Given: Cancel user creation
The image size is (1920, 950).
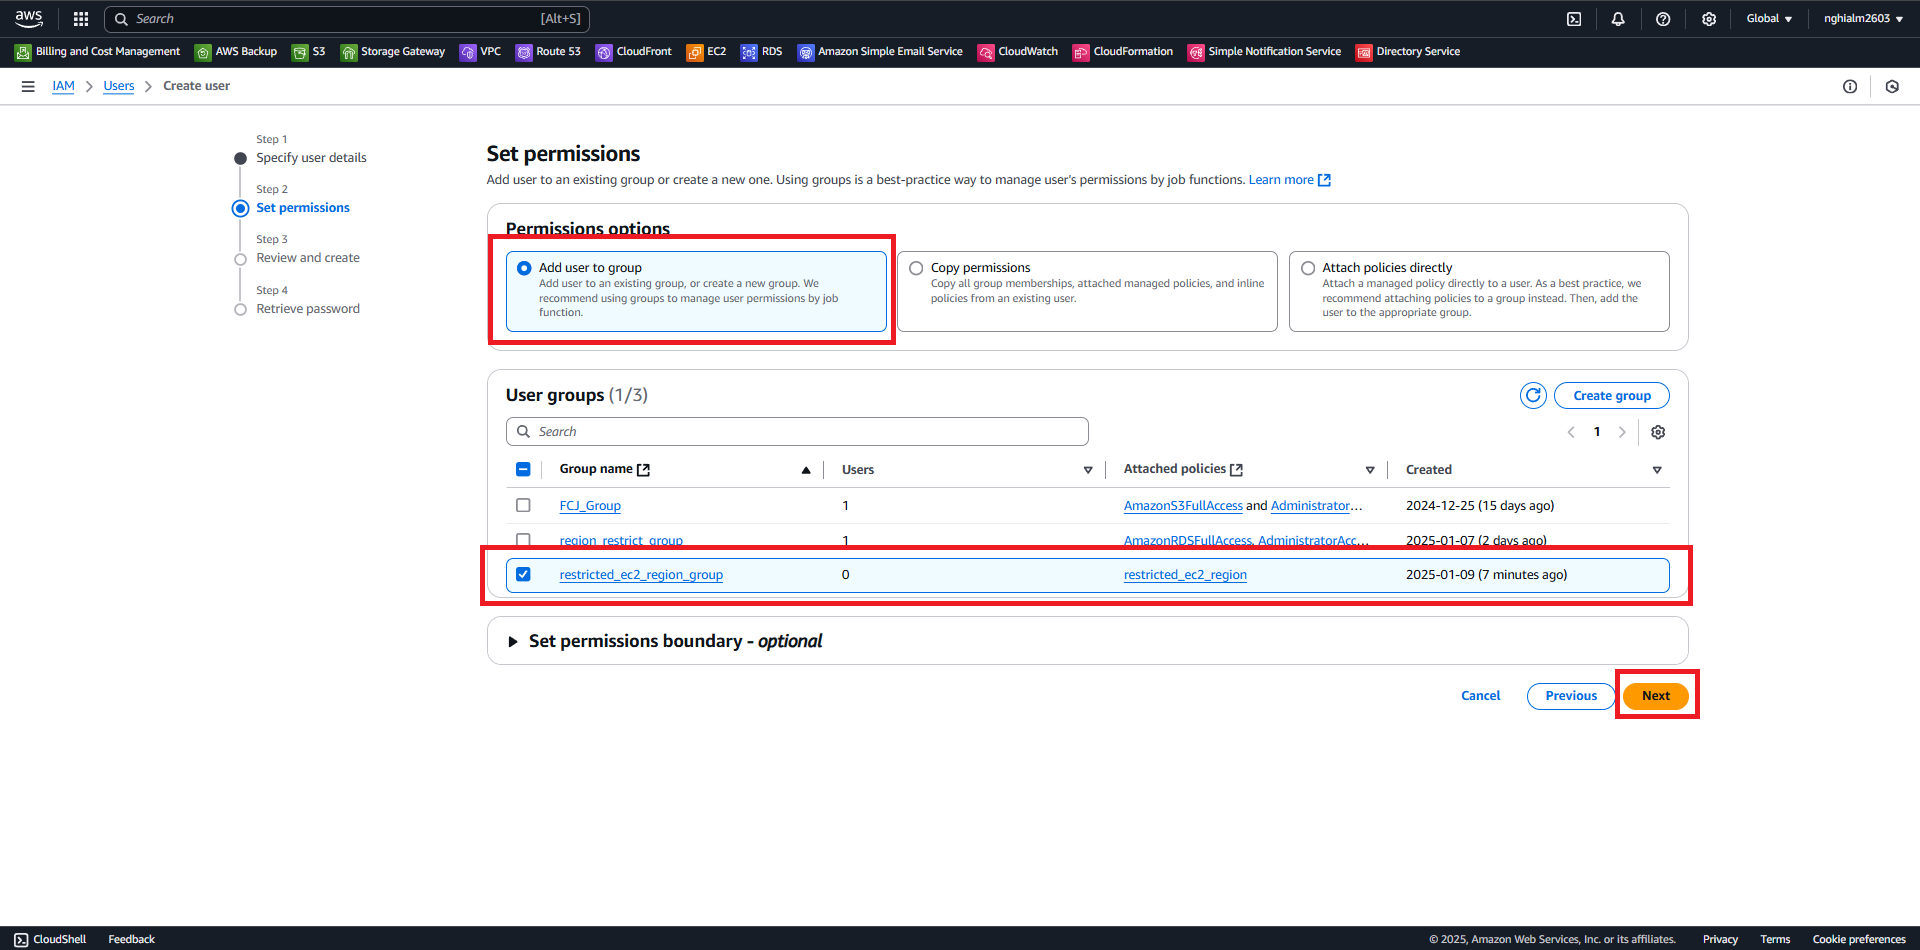Looking at the screenshot, I should (x=1480, y=696).
